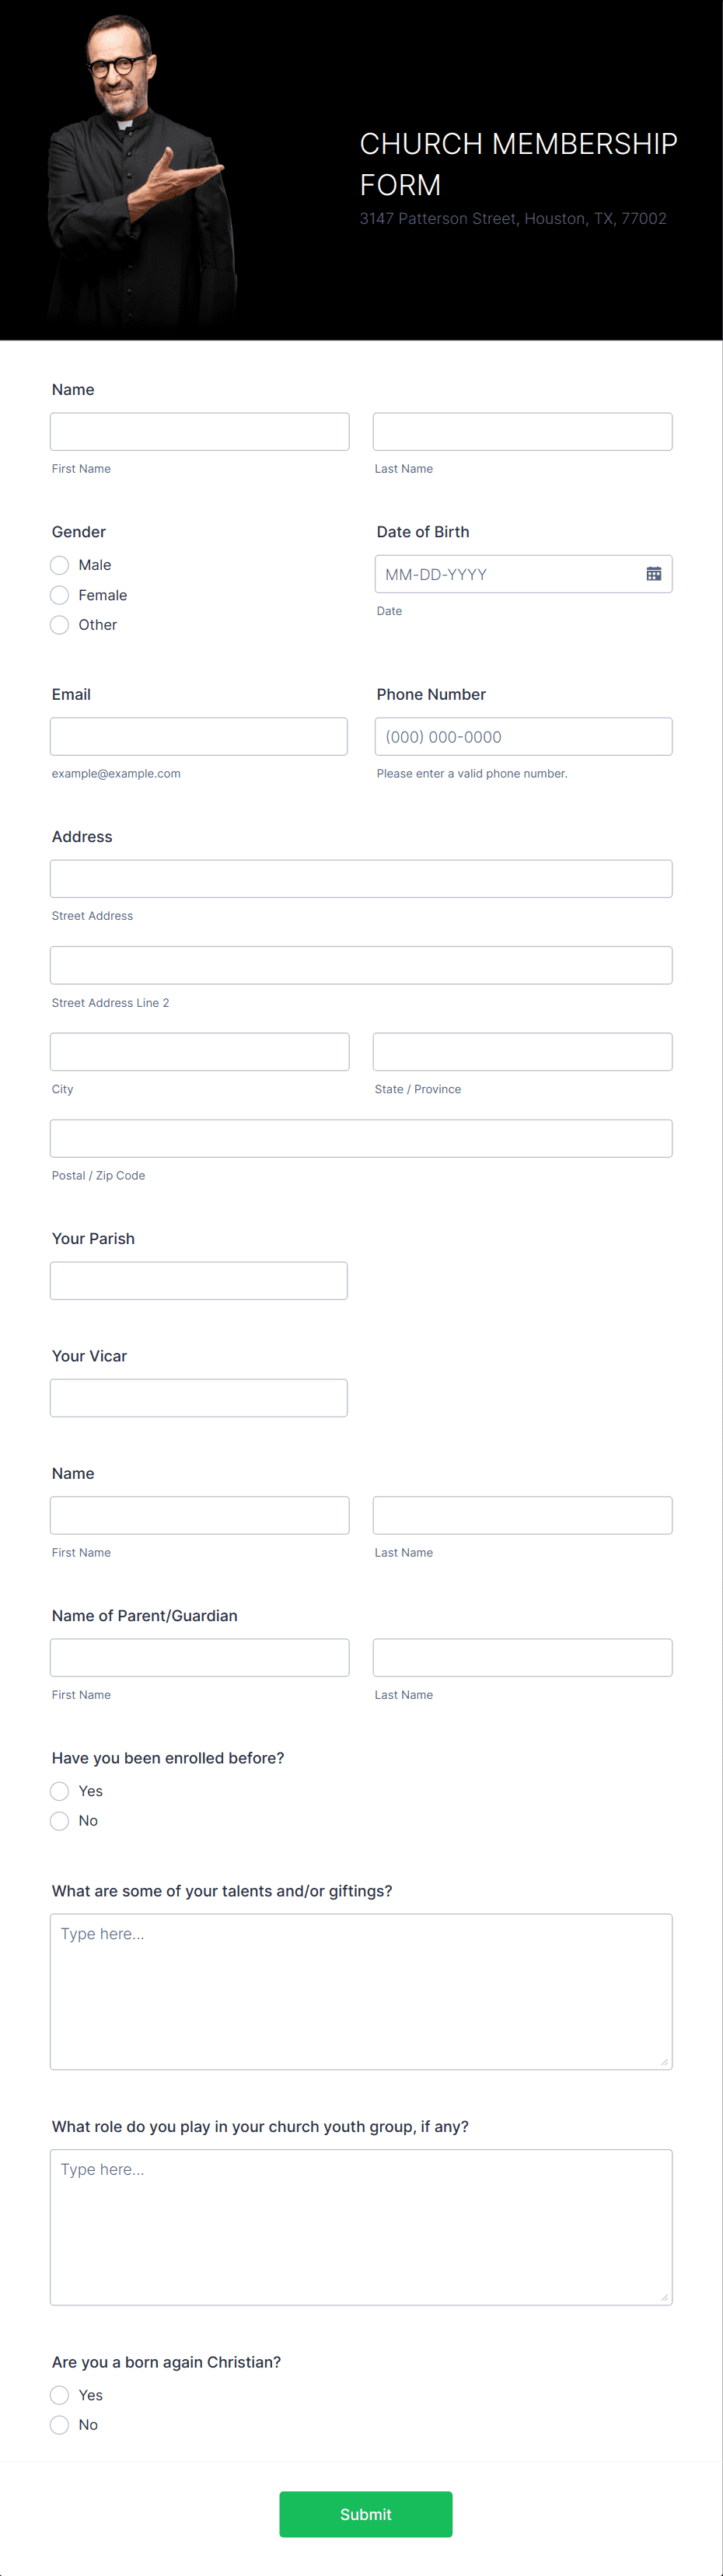Choose Yes for born again Christian

point(60,2395)
